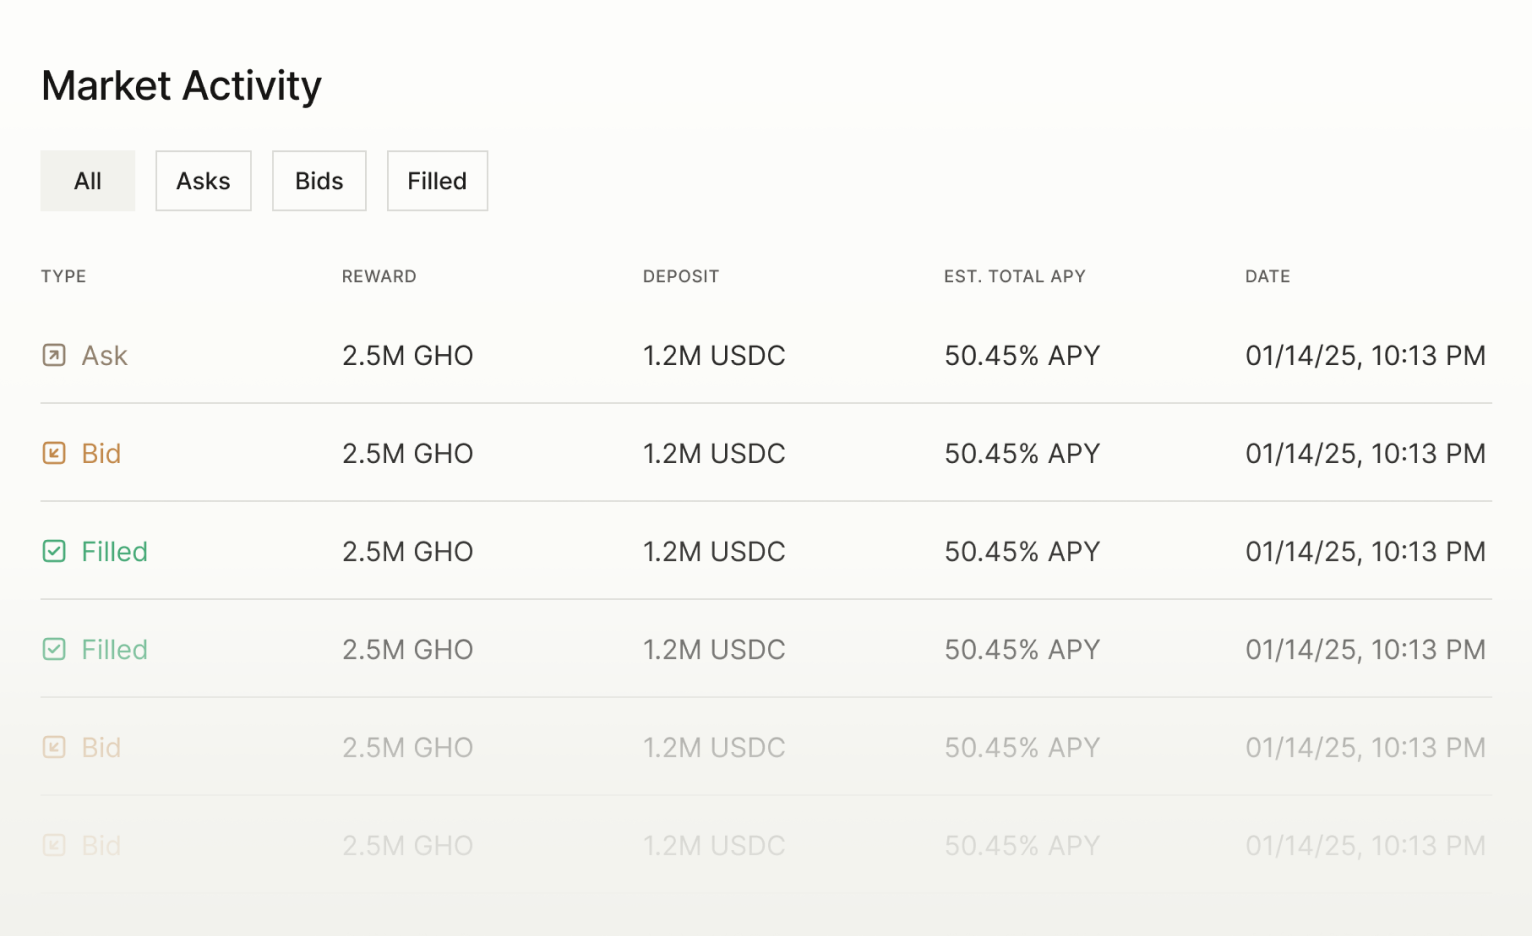Select the first green Filled label
The width and height of the screenshot is (1532, 936).
pyautogui.click(x=114, y=552)
